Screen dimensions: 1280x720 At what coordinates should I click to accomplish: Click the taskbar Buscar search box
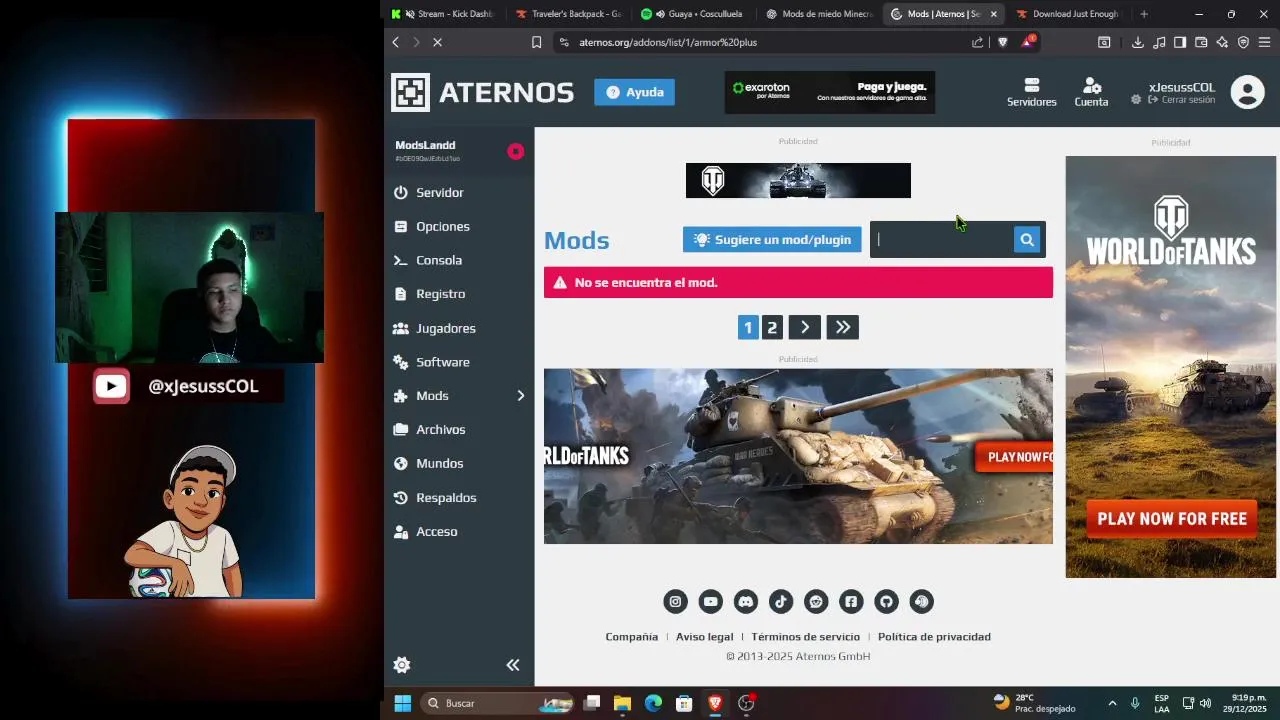[497, 703]
